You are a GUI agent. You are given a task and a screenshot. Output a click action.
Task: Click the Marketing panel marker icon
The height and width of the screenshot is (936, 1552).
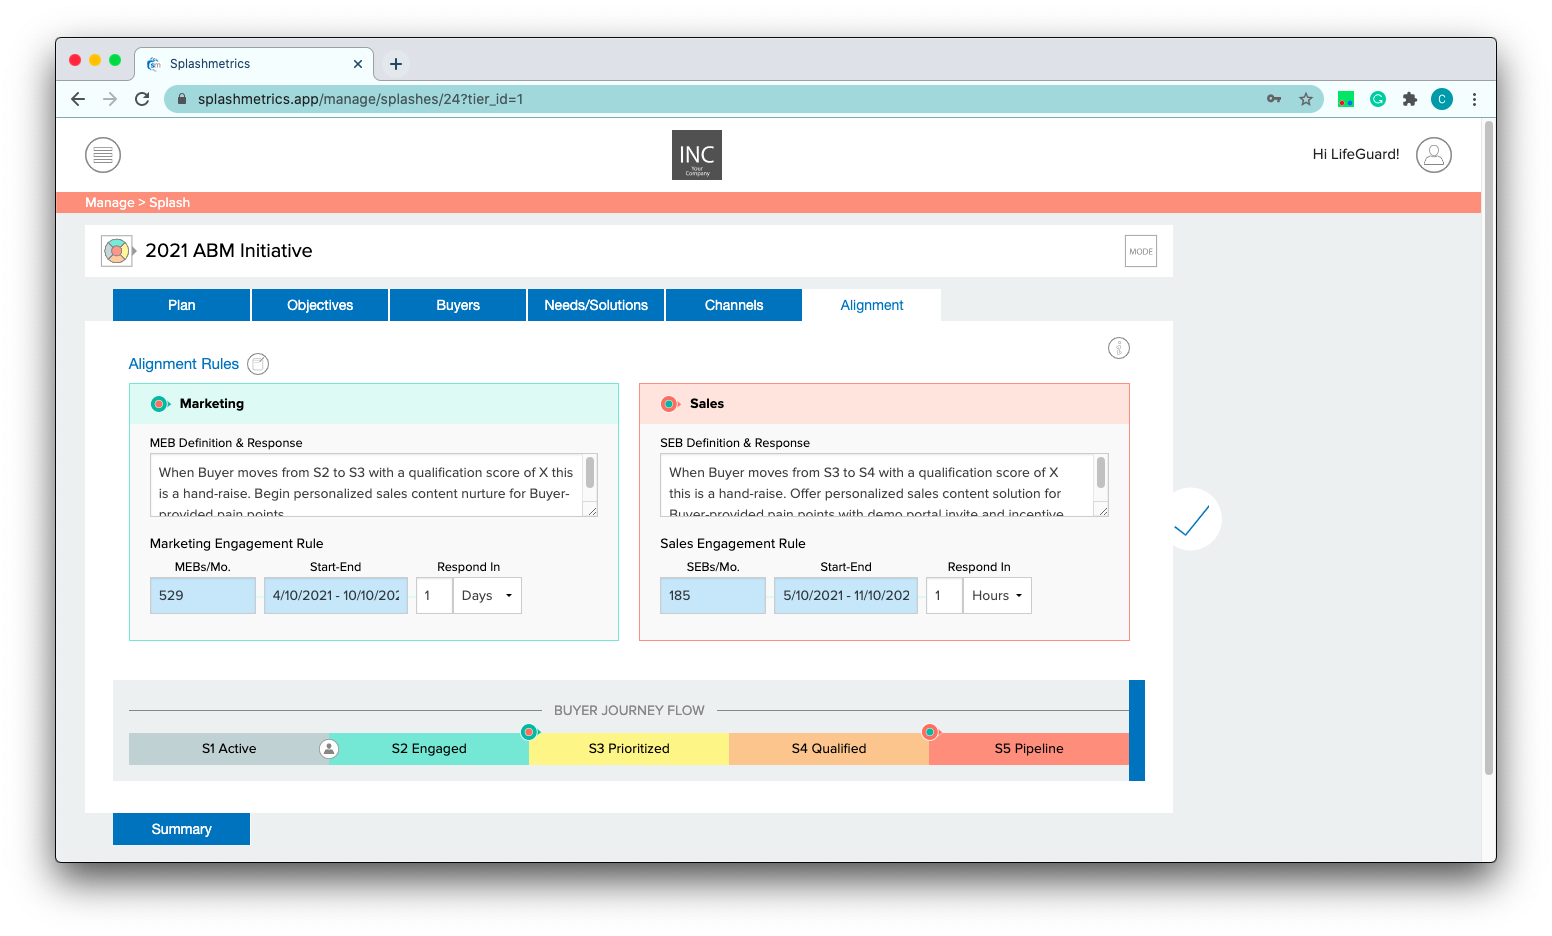pyautogui.click(x=160, y=404)
